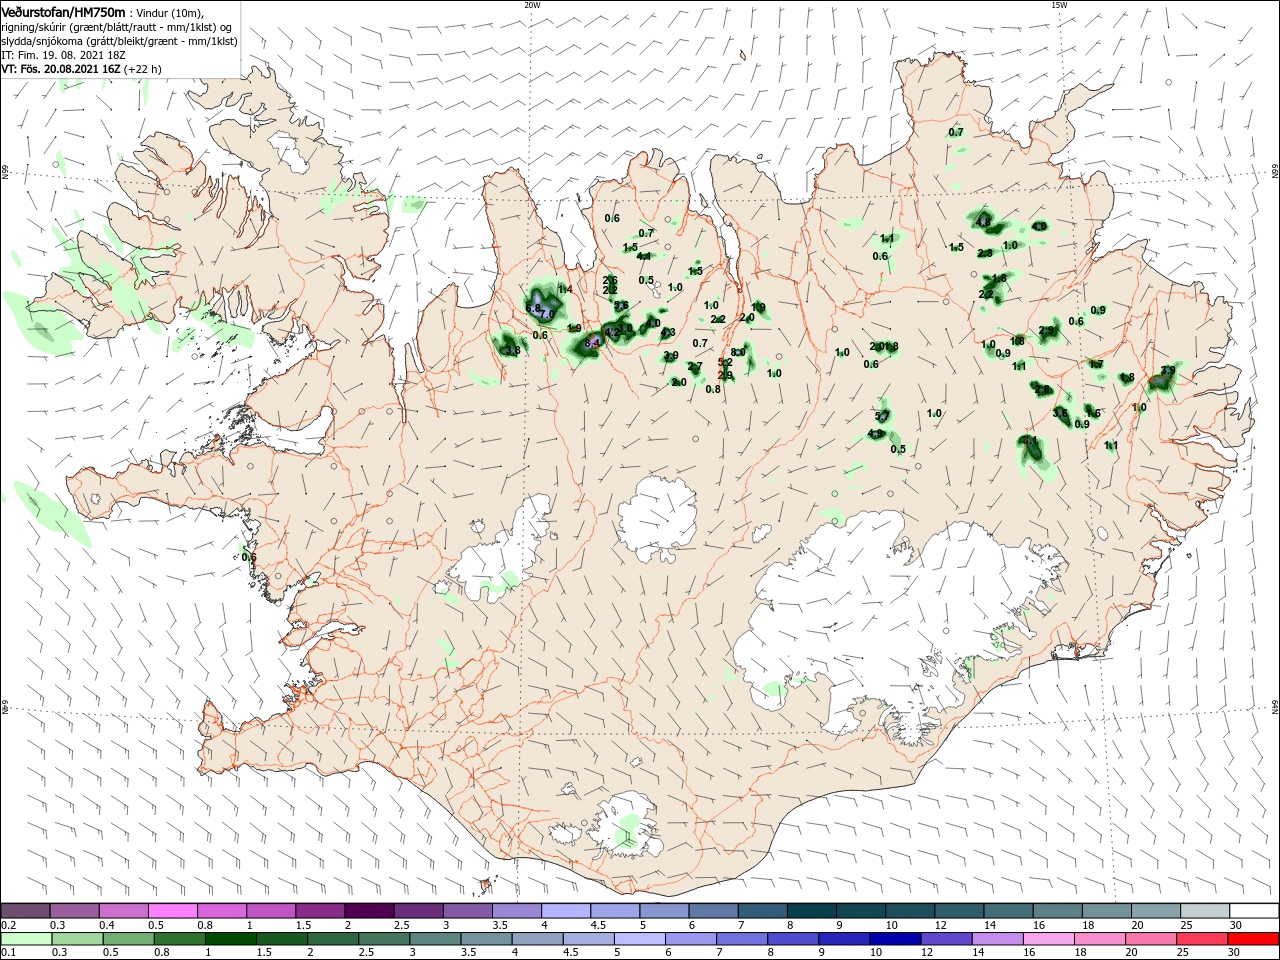Pick the red-pink swatch labeled 25 in lower legend

(x=1201, y=939)
